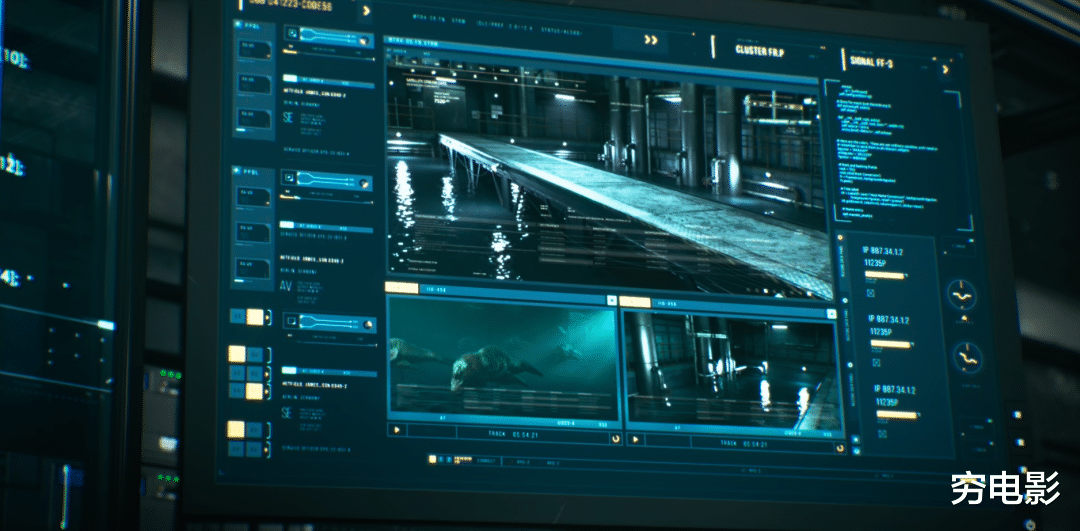Click the refresh icon under the underwater creature feed

(x=614, y=438)
